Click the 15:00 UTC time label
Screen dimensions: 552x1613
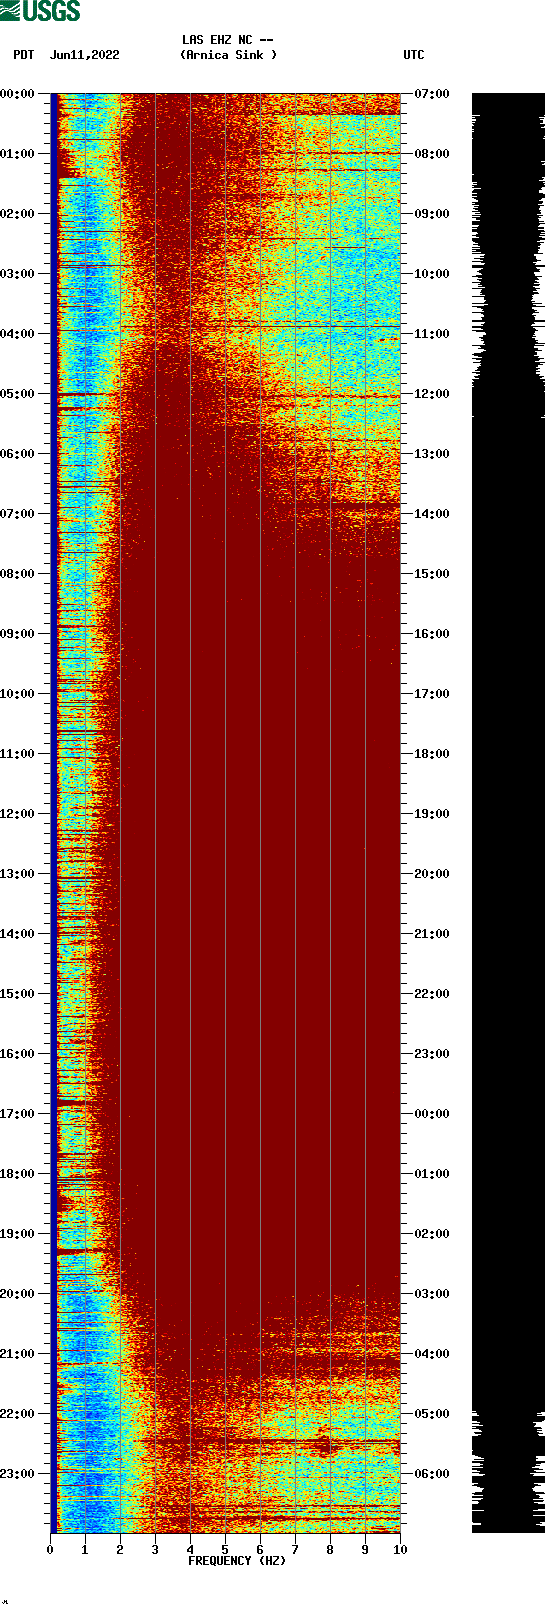[432, 574]
